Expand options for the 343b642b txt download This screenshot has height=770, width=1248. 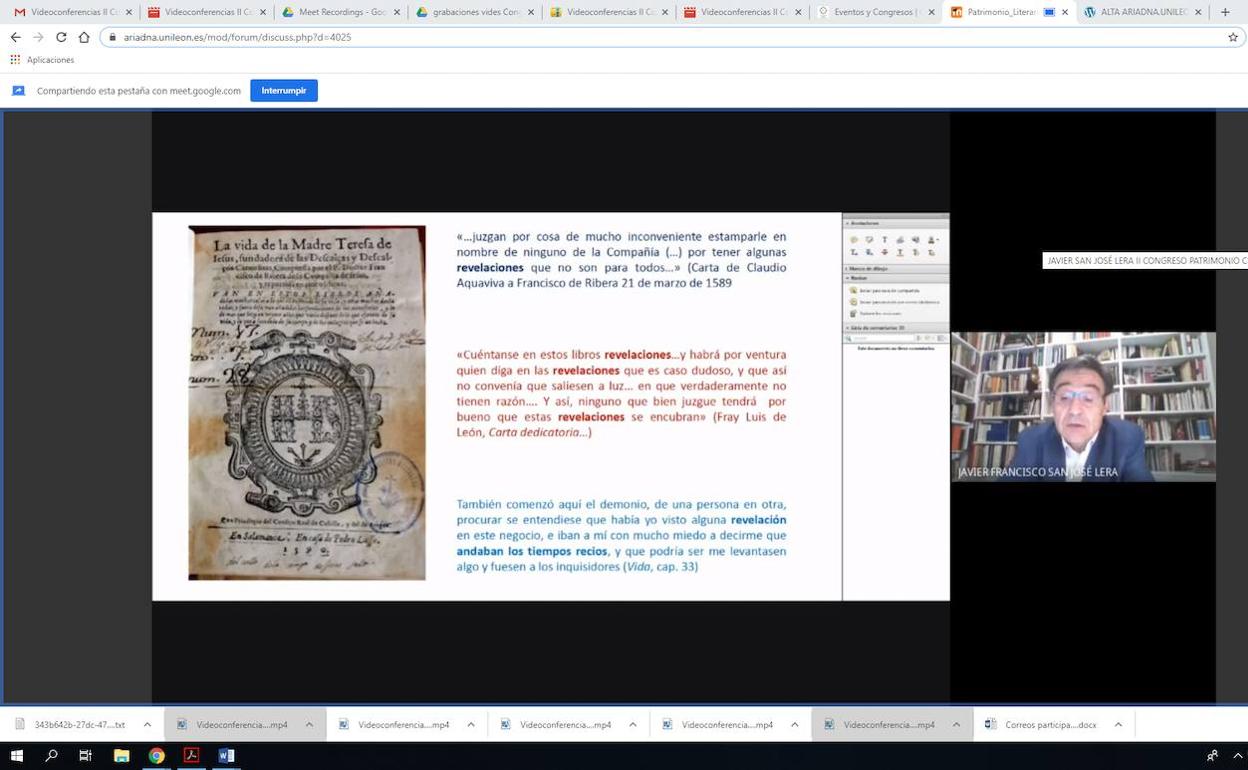click(147, 725)
